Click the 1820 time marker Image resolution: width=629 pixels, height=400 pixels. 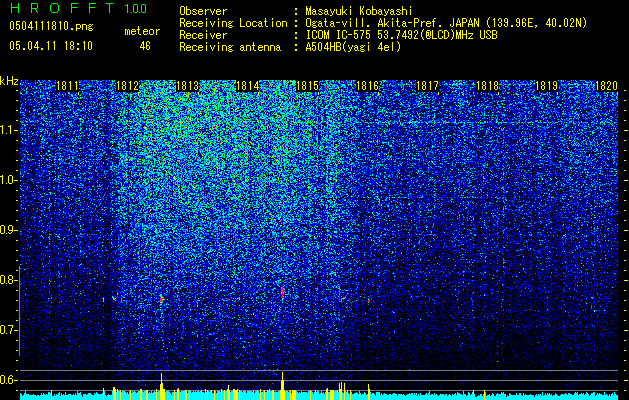point(606,86)
